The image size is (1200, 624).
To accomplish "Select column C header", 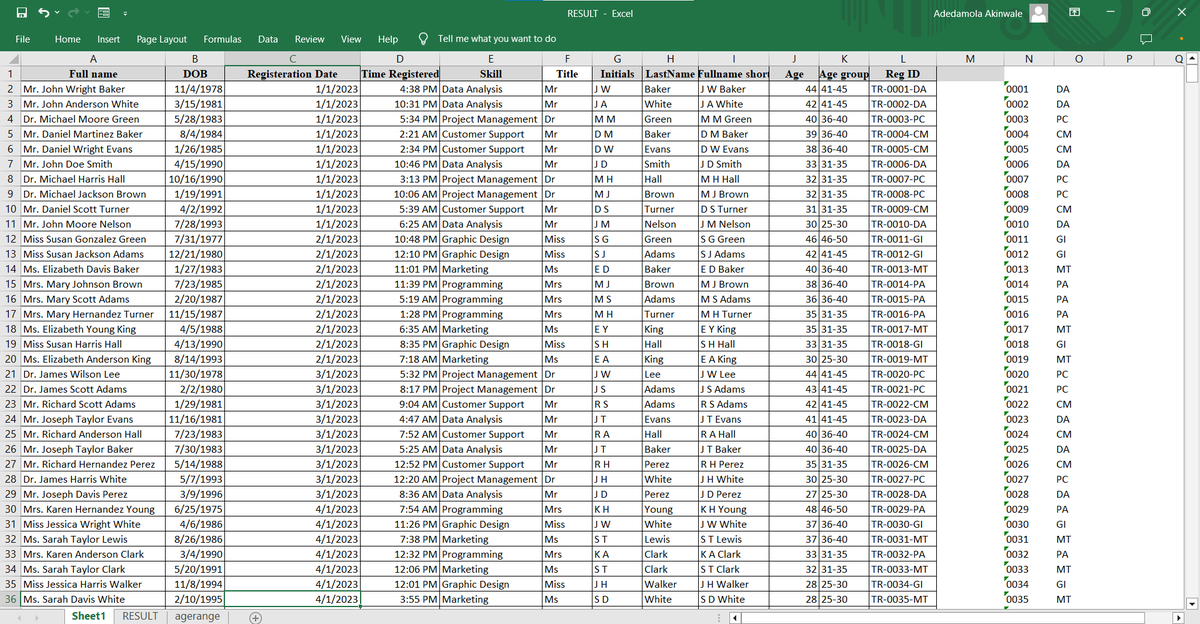I will 292,59.
